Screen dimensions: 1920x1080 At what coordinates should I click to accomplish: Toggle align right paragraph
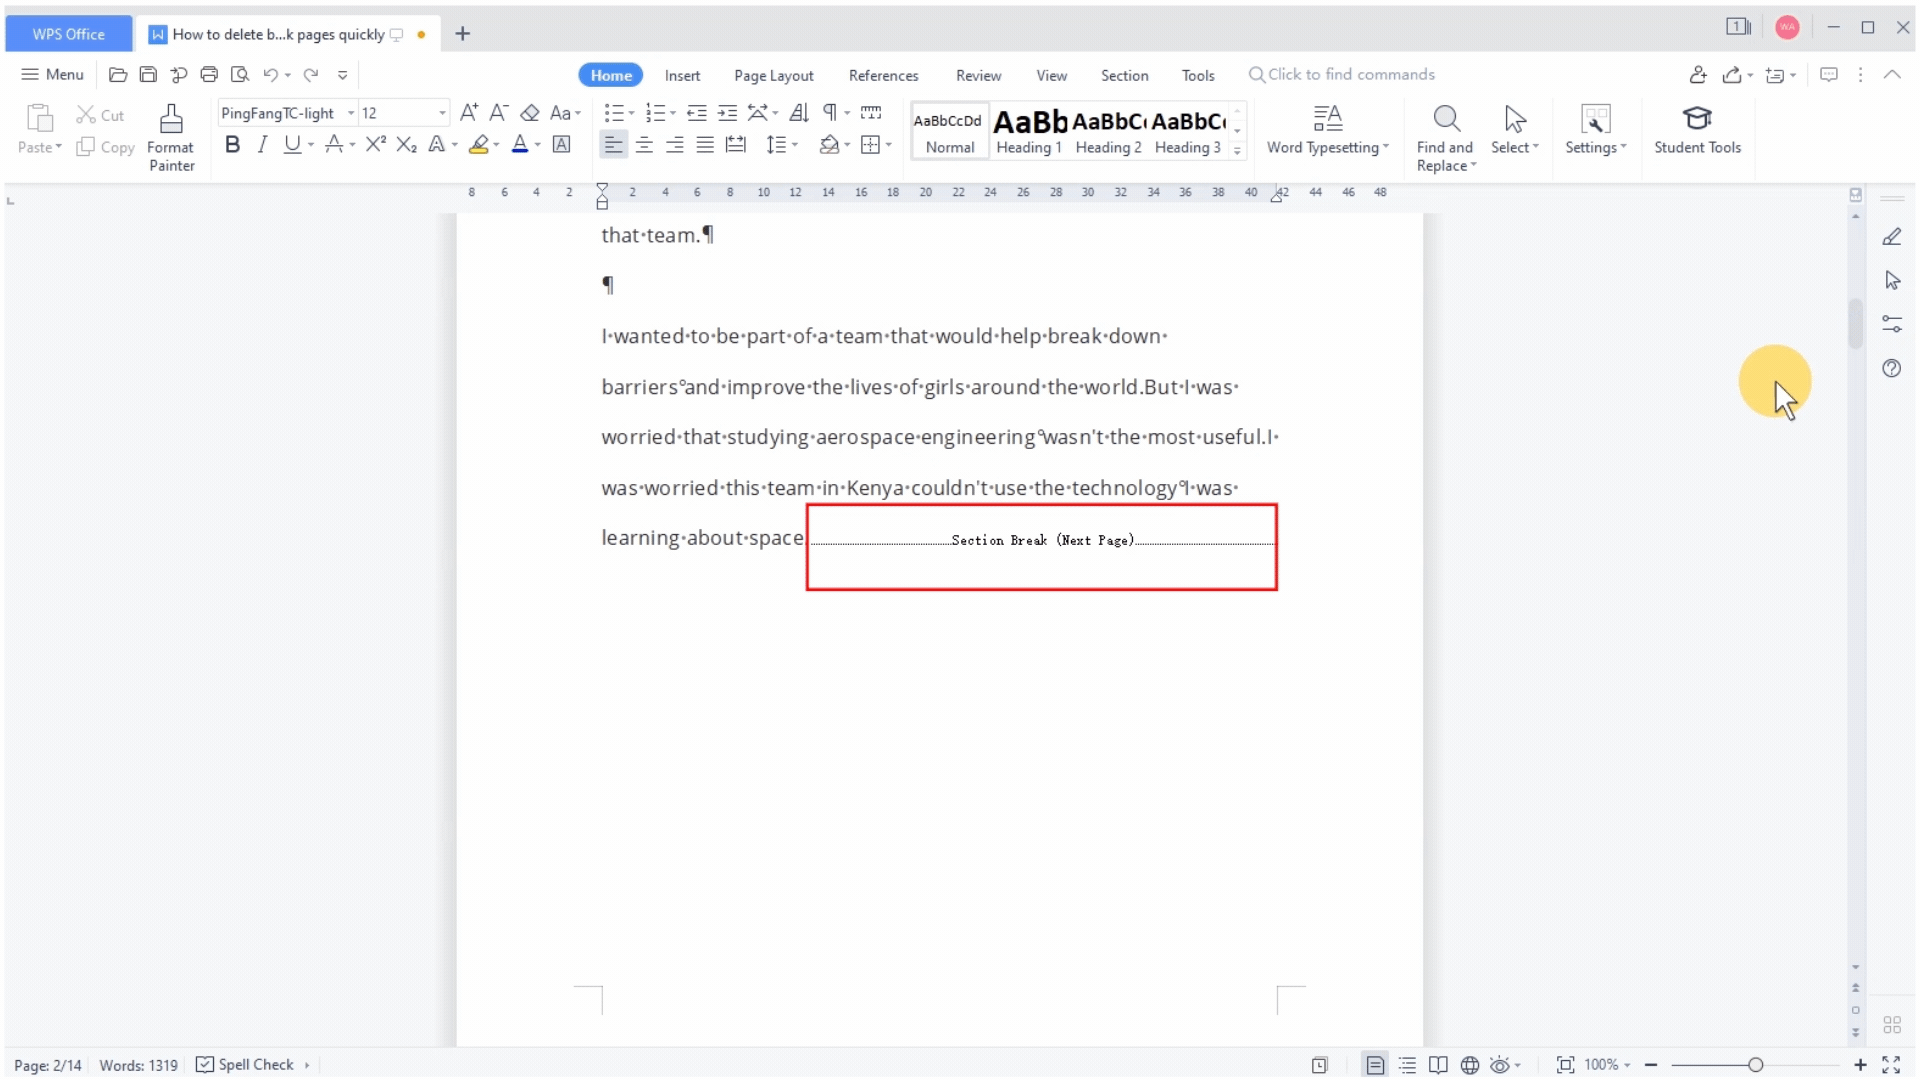pos(675,145)
